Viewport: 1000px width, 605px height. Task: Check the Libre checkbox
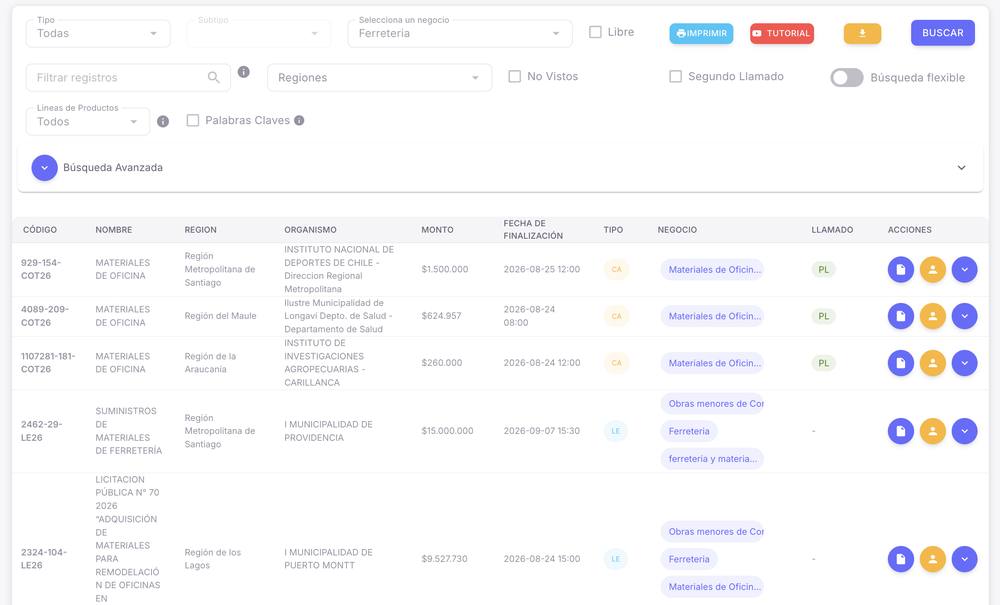click(595, 32)
